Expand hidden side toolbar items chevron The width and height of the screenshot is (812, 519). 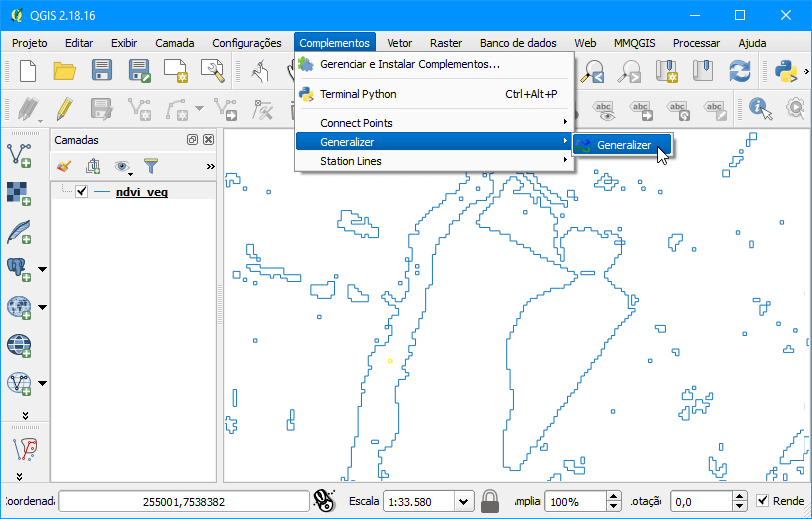tap(25, 415)
